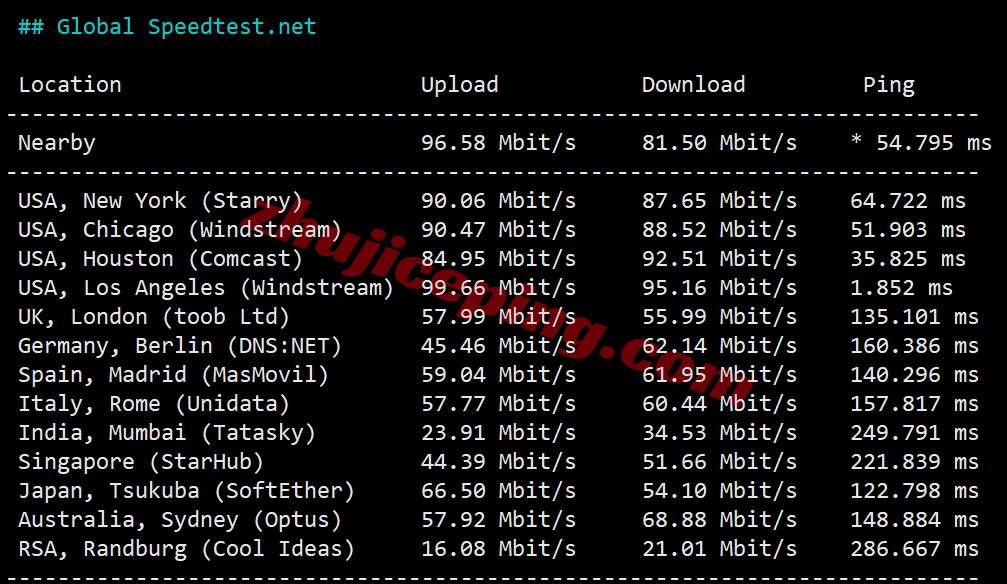
Task: Click Singapore (StarHub) location text
Action: coord(141,462)
